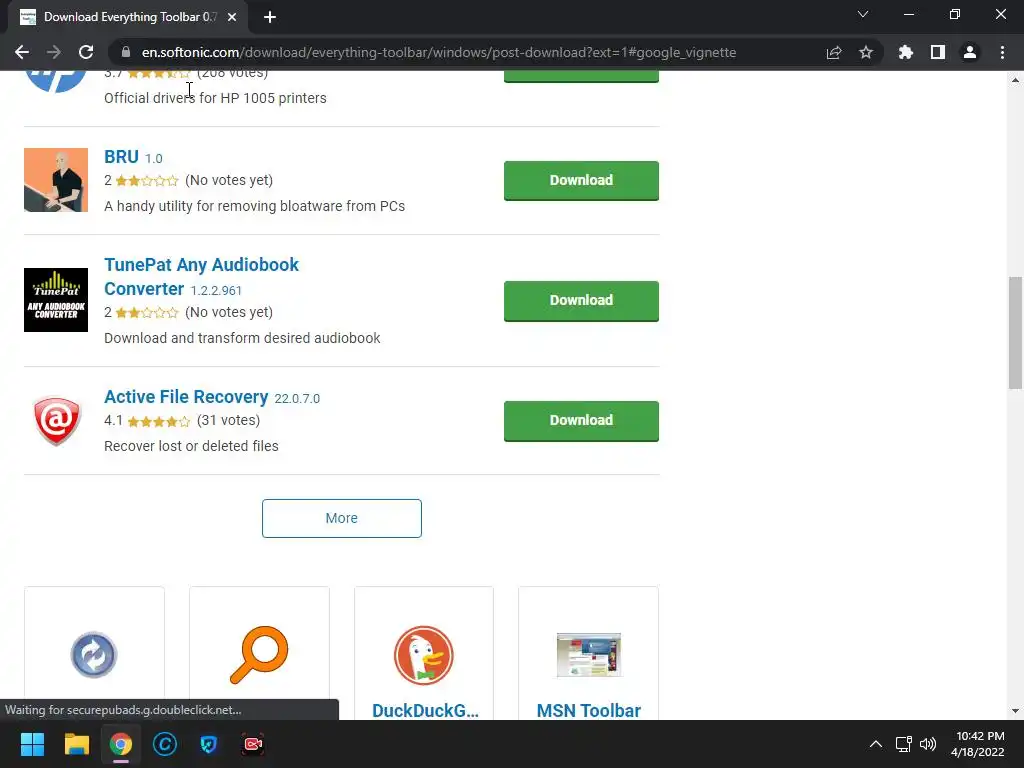Click the scrollbar down arrow
Screen dimensions: 1024x768
pyautogui.click(x=1015, y=711)
